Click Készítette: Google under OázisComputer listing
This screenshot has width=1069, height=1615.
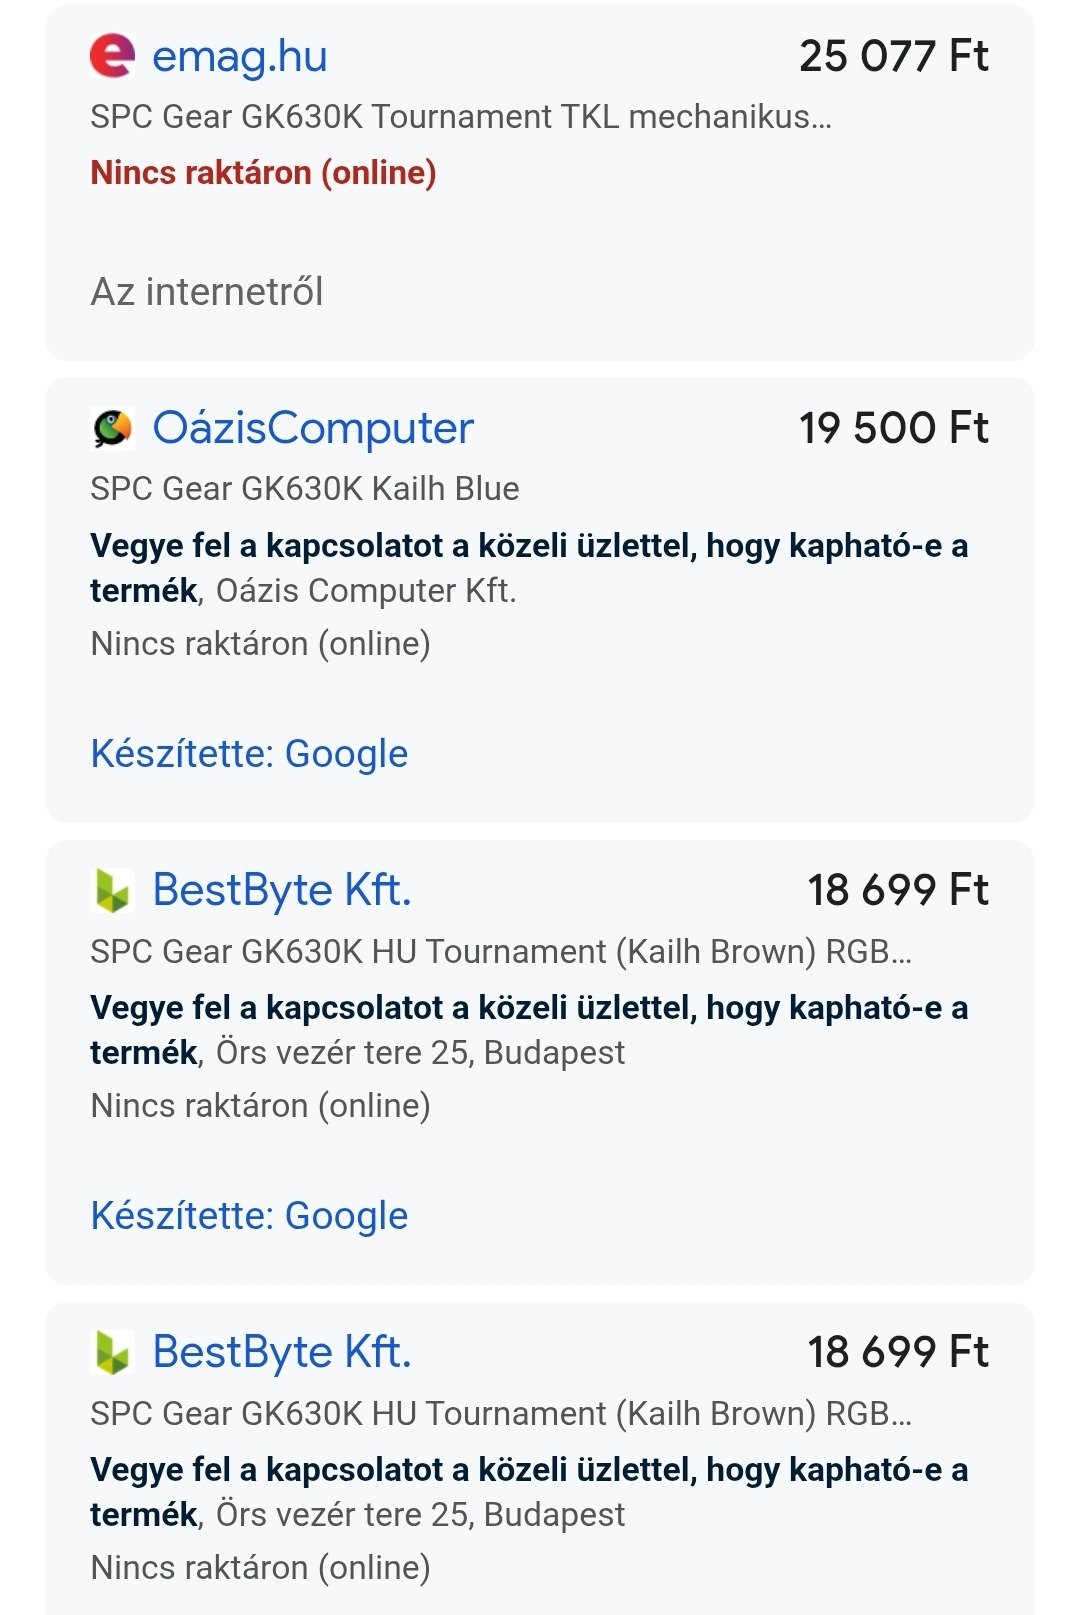[x=249, y=754]
